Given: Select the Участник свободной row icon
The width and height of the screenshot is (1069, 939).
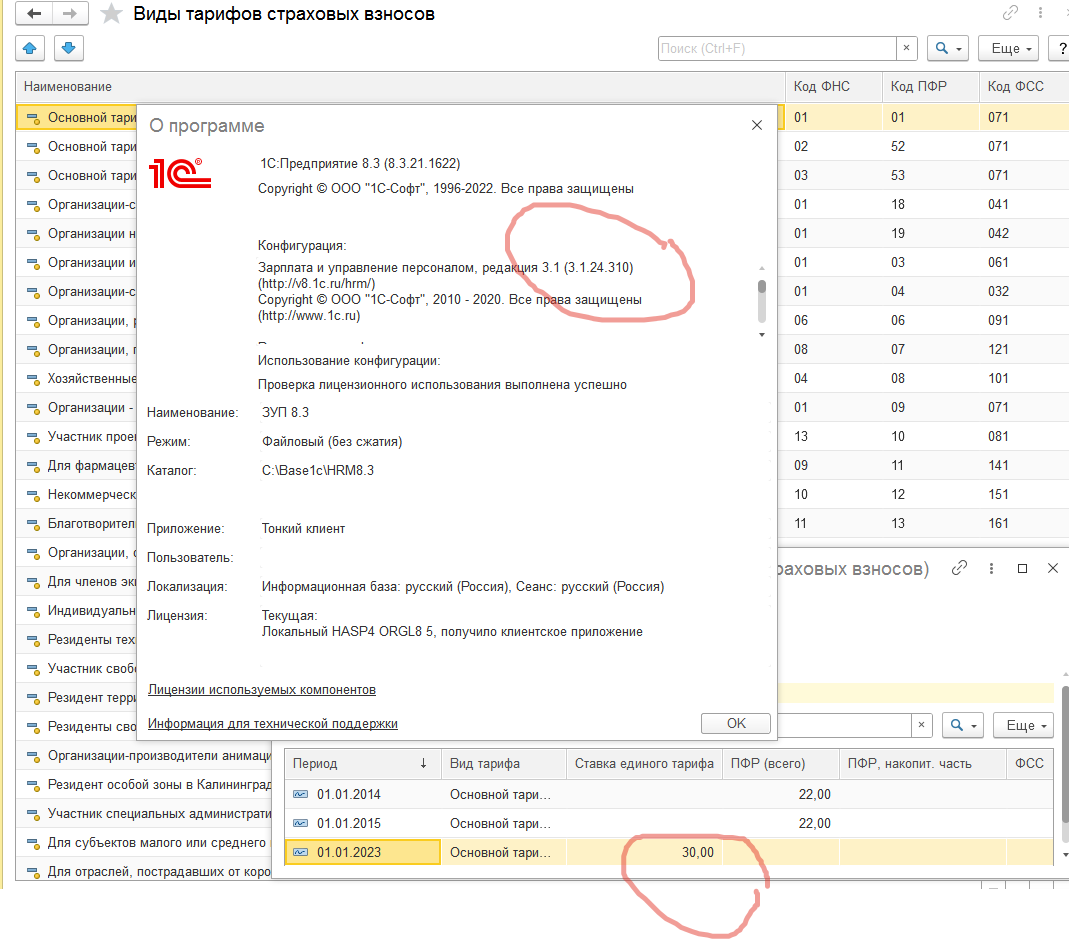Looking at the screenshot, I should point(33,669).
